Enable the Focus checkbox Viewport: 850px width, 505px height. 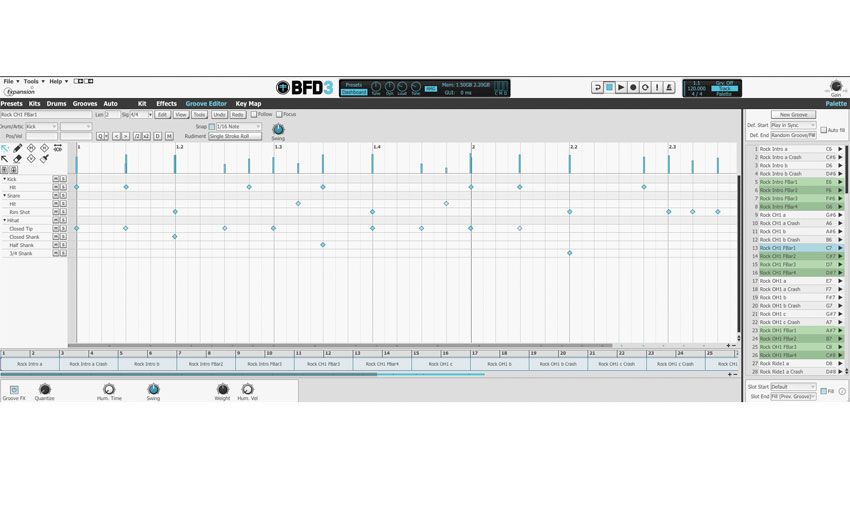pos(279,114)
